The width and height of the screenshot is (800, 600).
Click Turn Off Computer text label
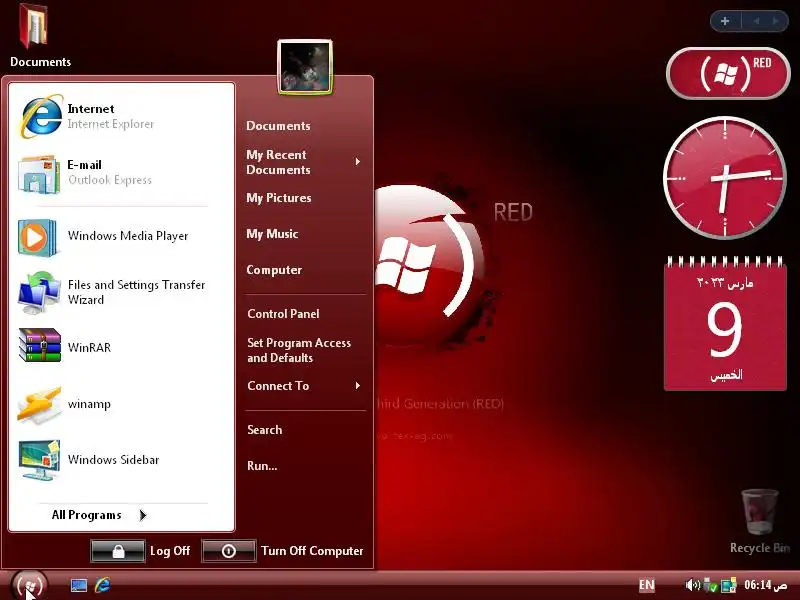(312, 551)
